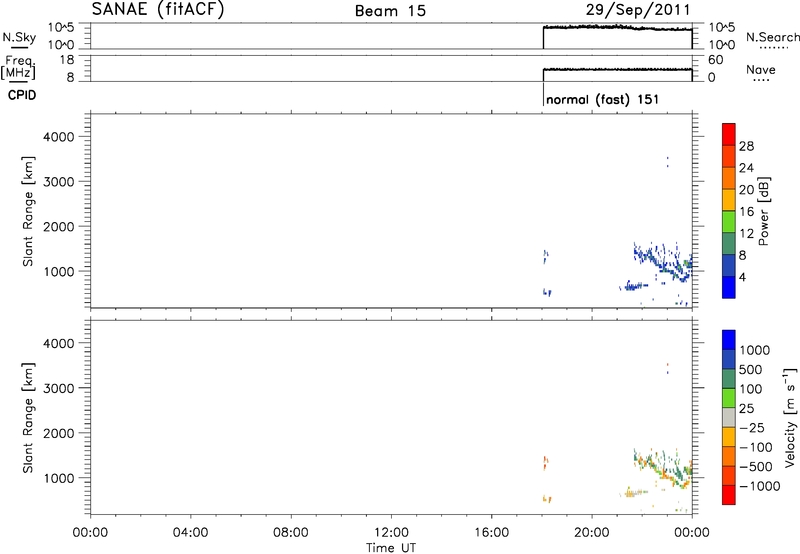Select the 4 tick on Power colorbar
800x554 pixels.
point(743,278)
